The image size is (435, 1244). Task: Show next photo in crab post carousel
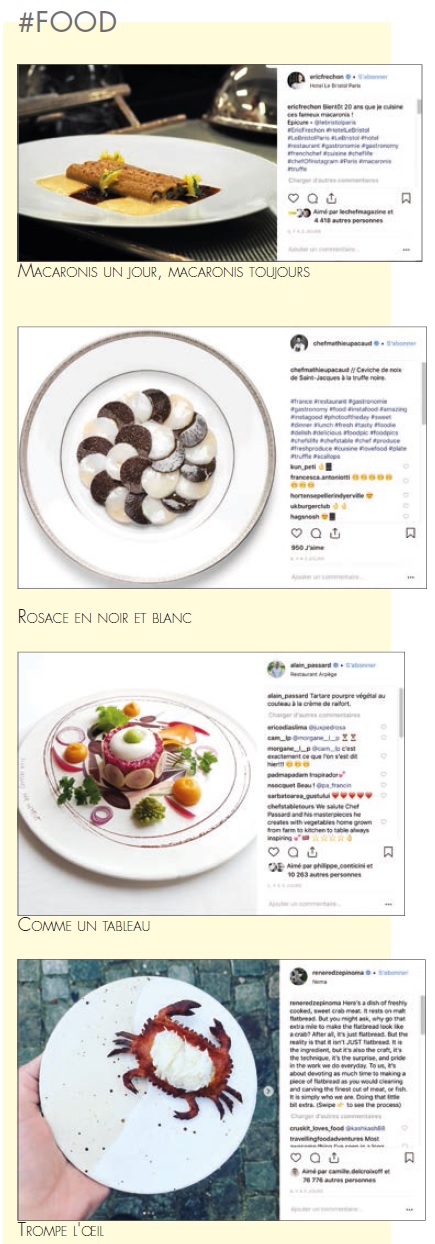[268, 1091]
